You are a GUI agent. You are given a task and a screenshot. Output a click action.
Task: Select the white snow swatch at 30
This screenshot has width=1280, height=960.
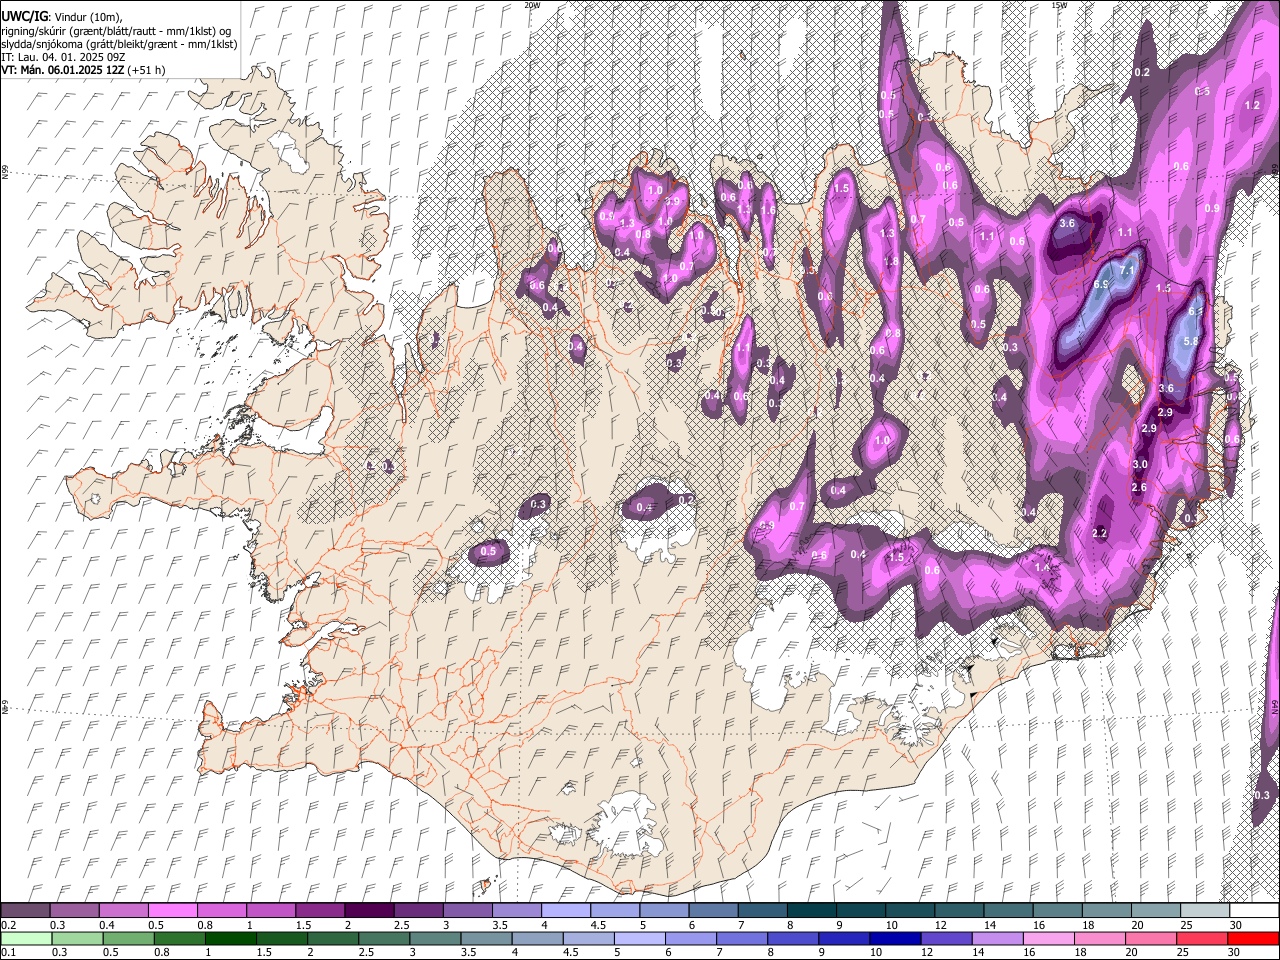(1254, 911)
